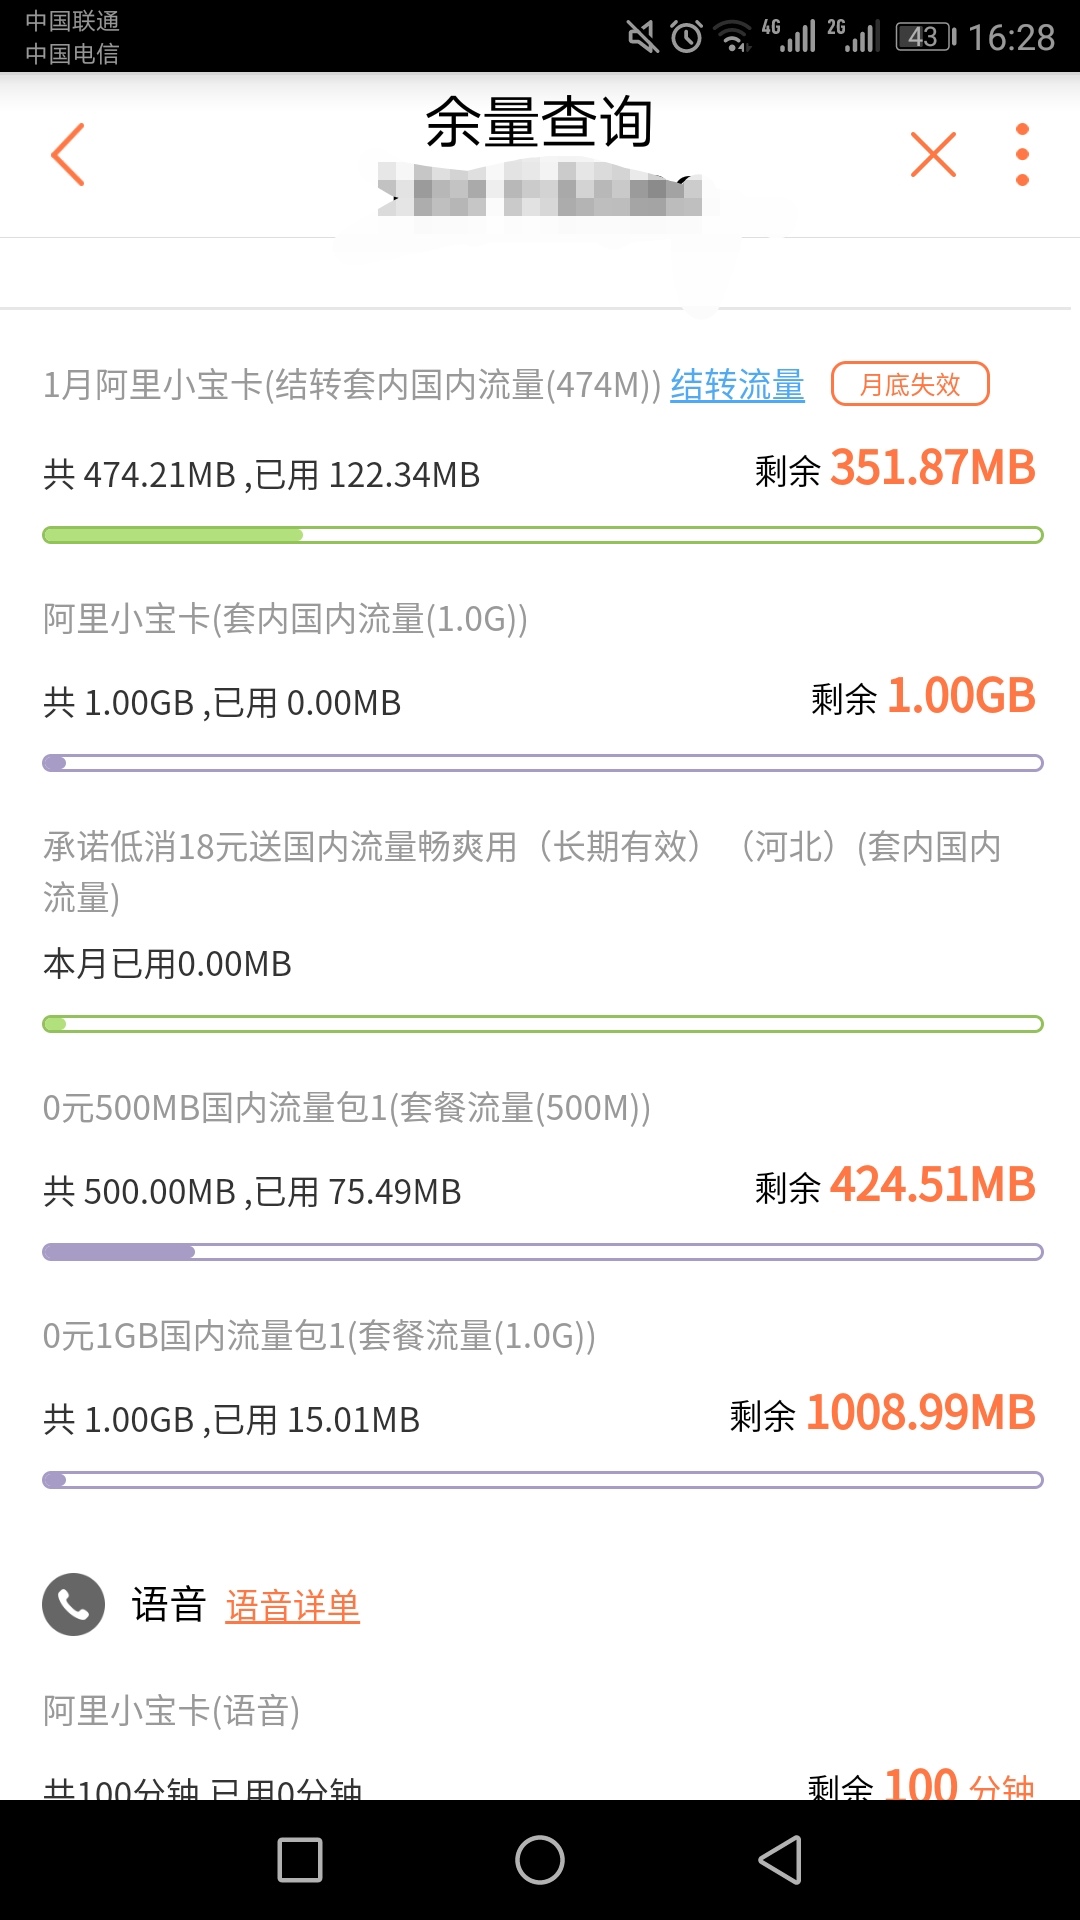Tap the orange back arrow

(68, 155)
